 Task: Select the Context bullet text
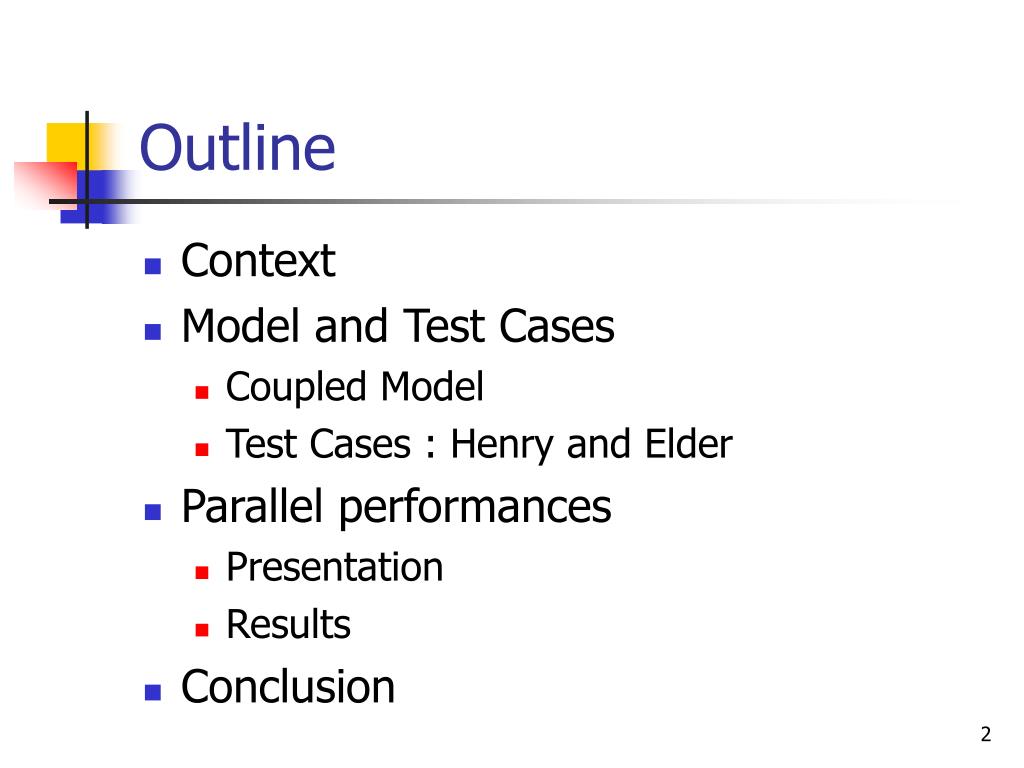(x=258, y=261)
